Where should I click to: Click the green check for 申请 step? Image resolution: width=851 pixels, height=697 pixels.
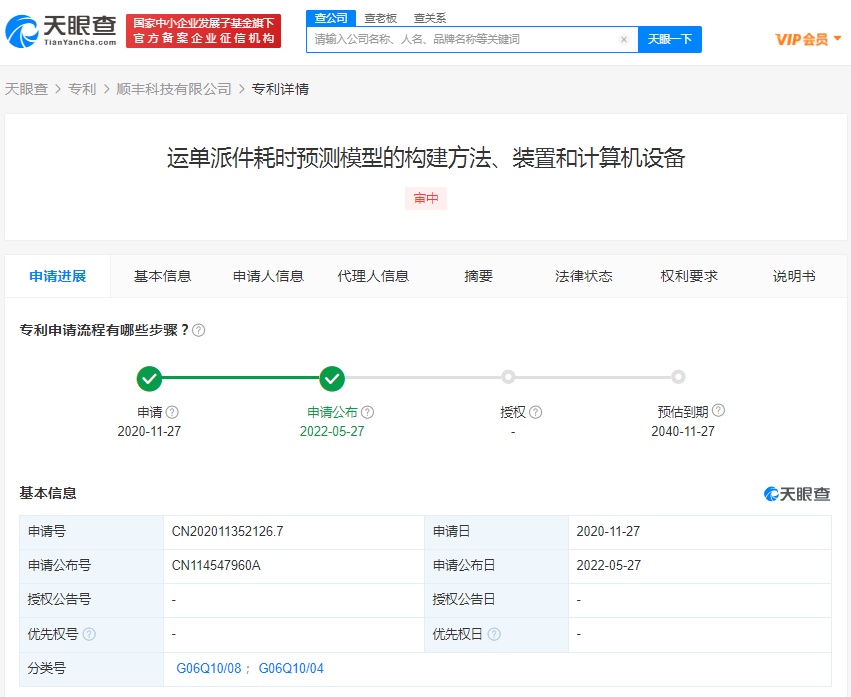pos(149,378)
